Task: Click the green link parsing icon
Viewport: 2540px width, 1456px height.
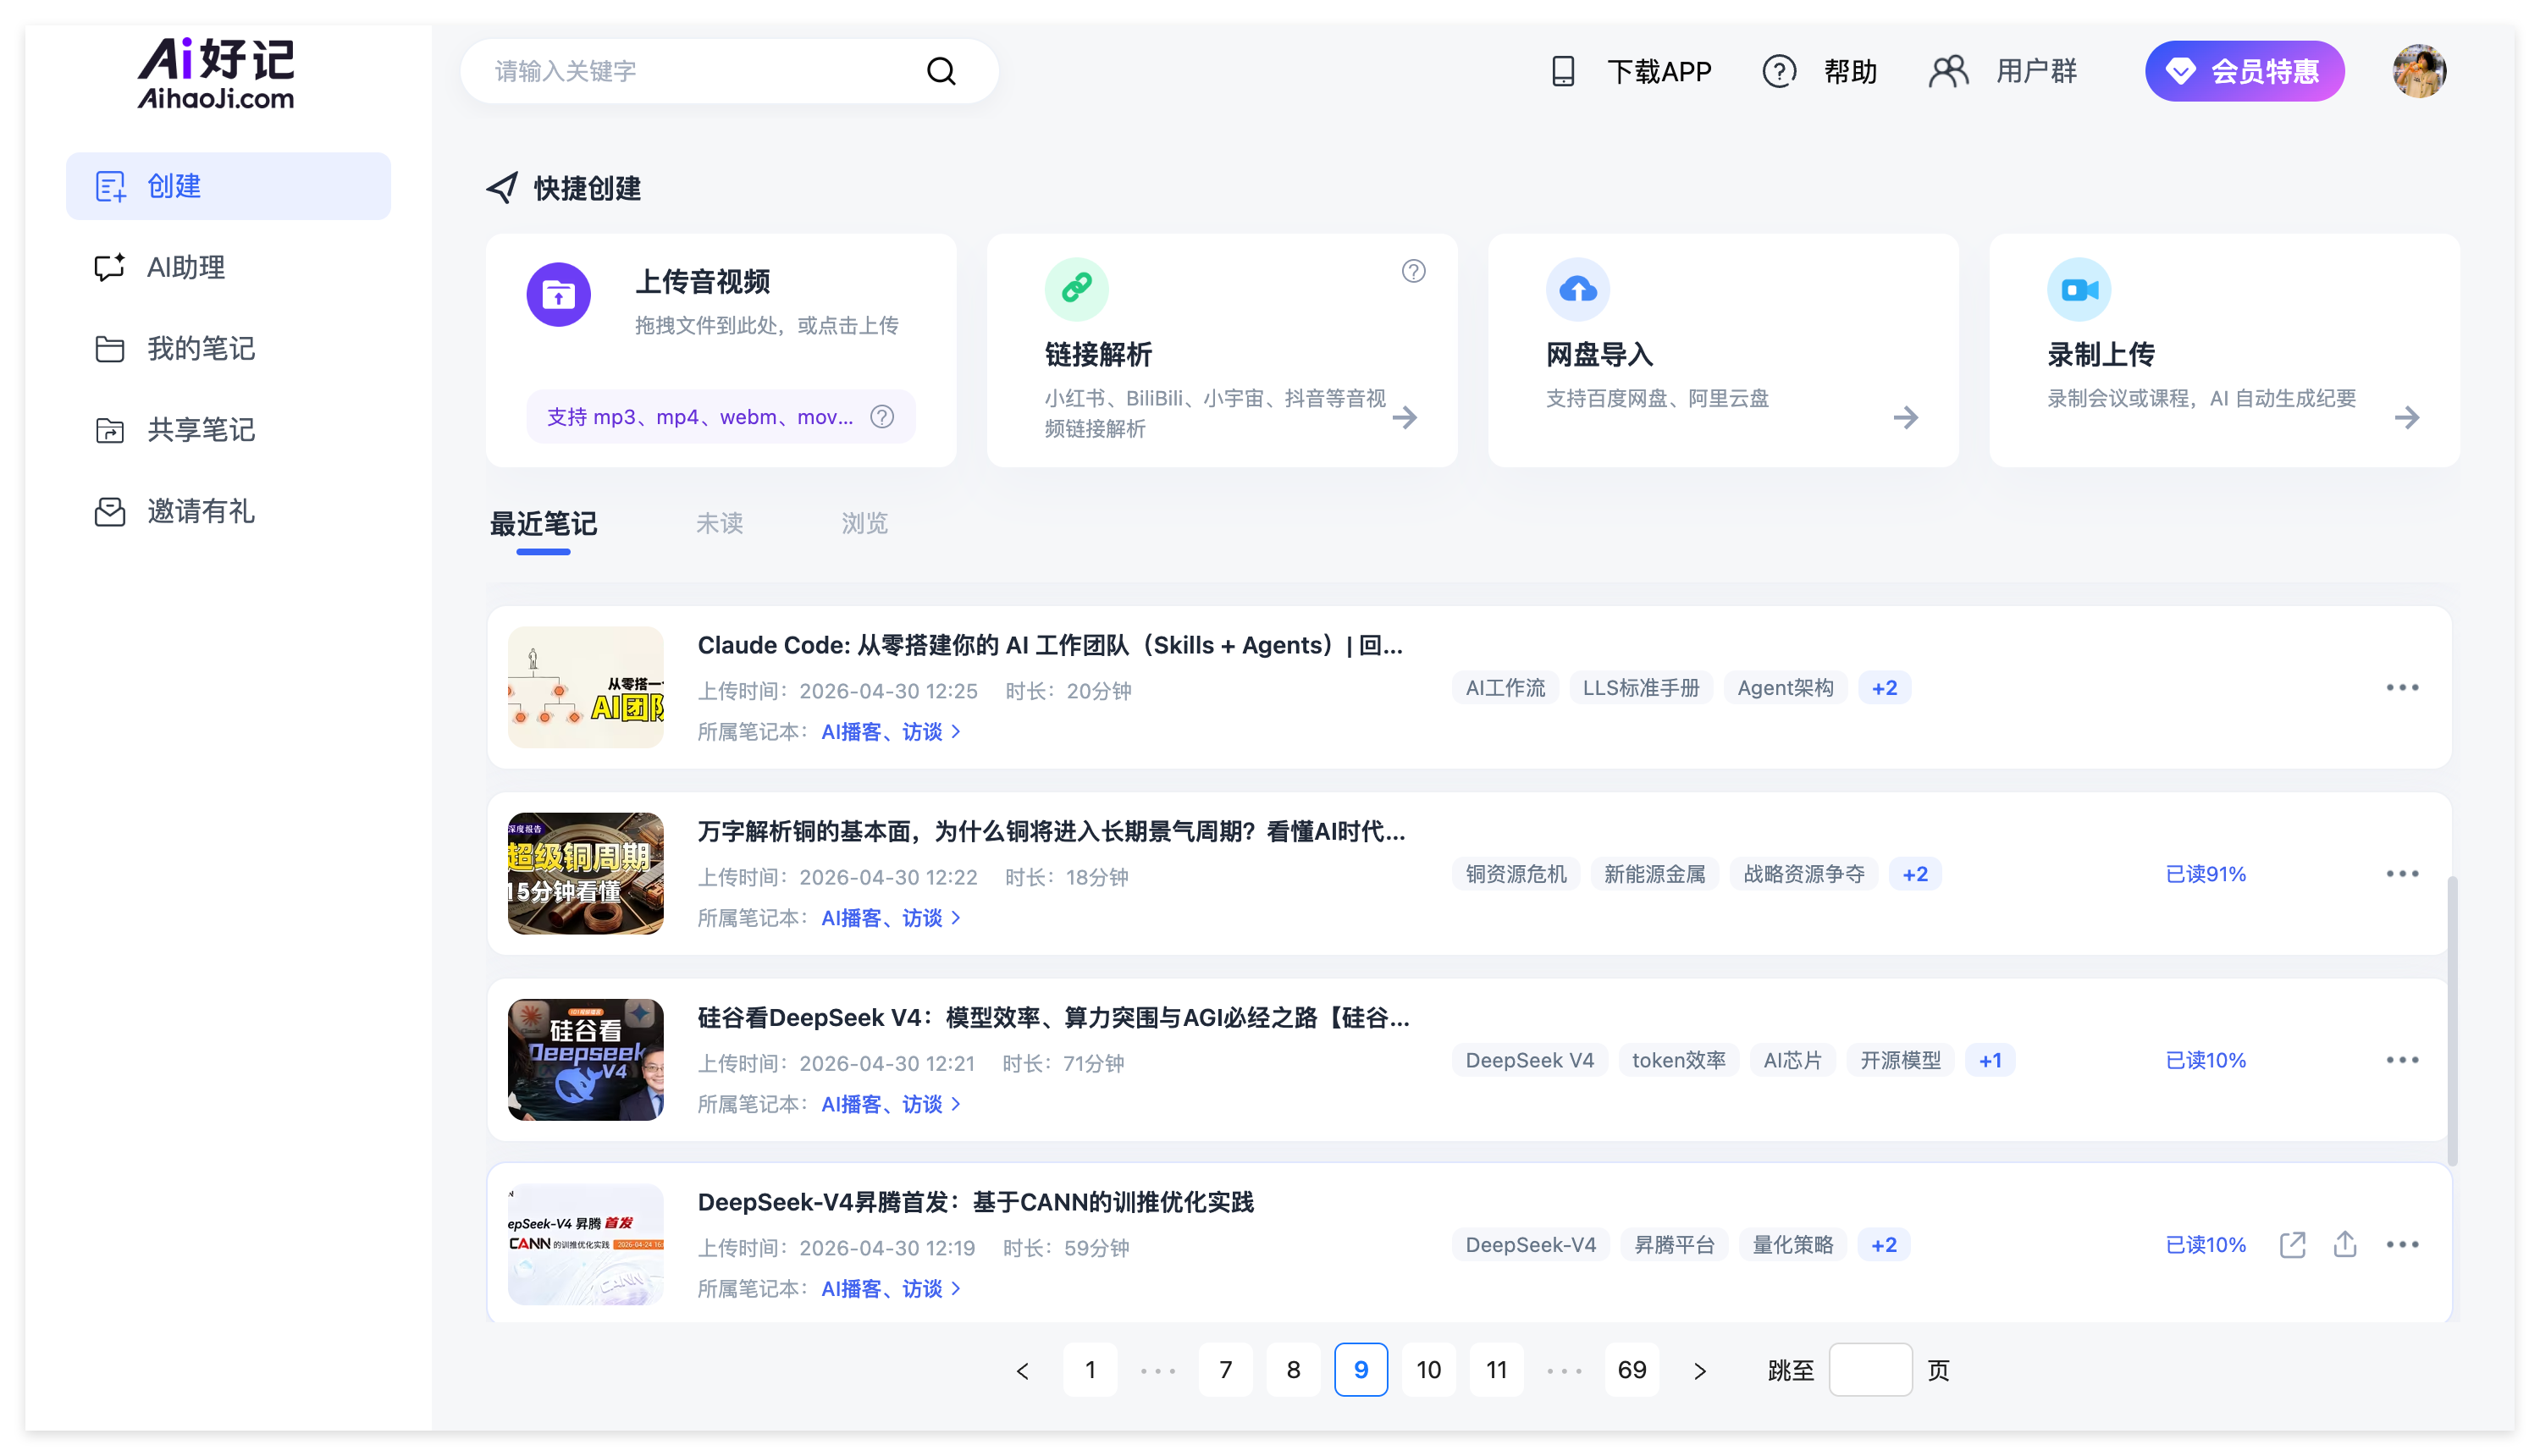Action: pyautogui.click(x=1076, y=289)
